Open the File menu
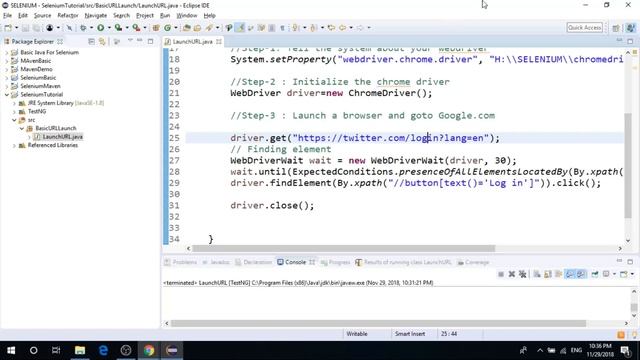640x360 pixels. pyautogui.click(x=7, y=16)
